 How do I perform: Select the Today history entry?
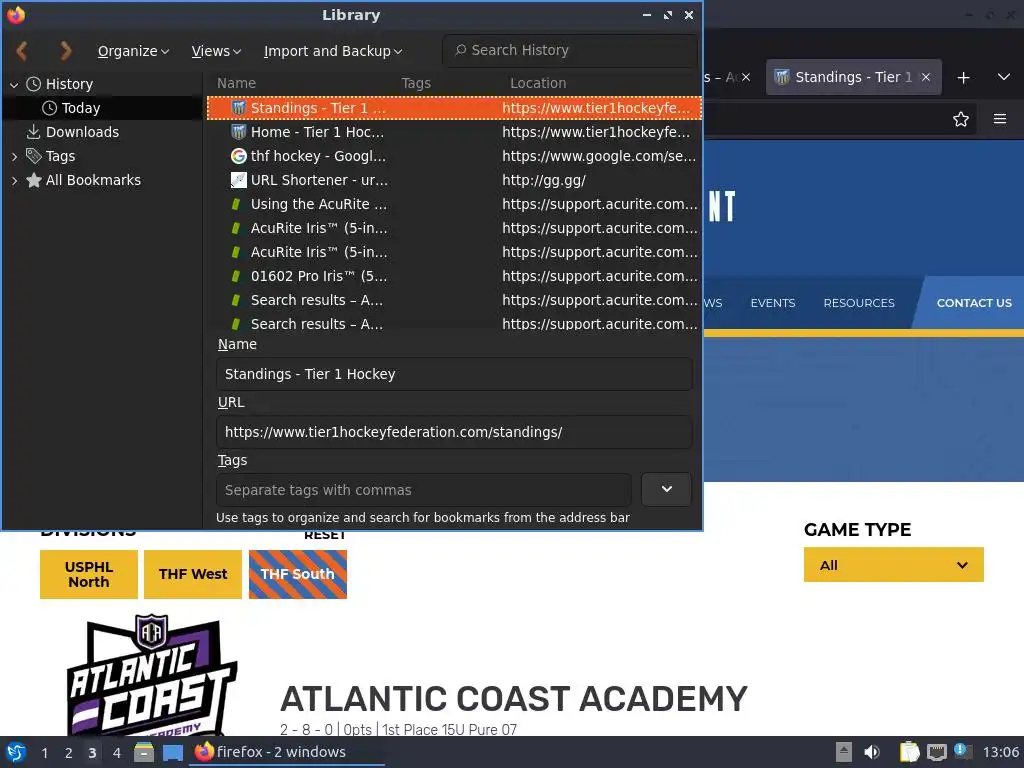pos(81,108)
